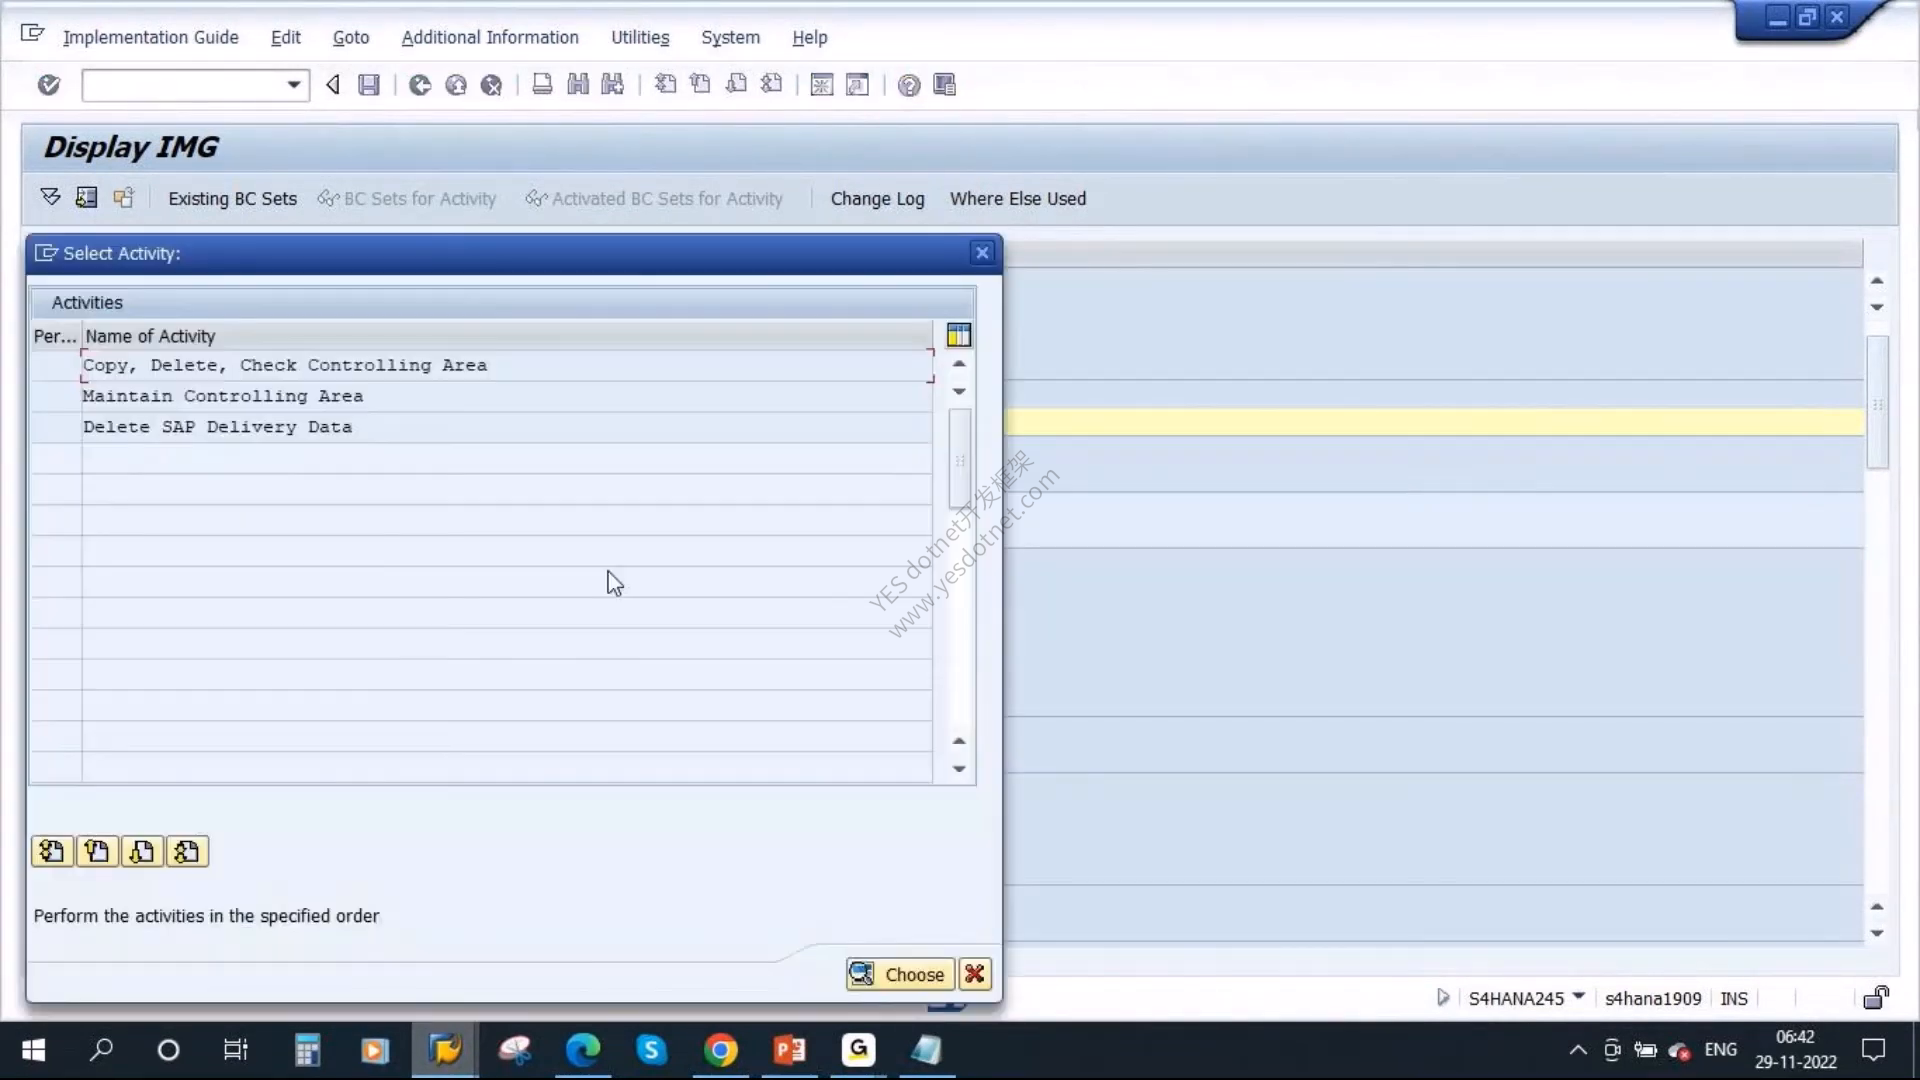Open the Additional Information menu
Image resolution: width=1920 pixels, height=1080 pixels.
[x=490, y=37]
